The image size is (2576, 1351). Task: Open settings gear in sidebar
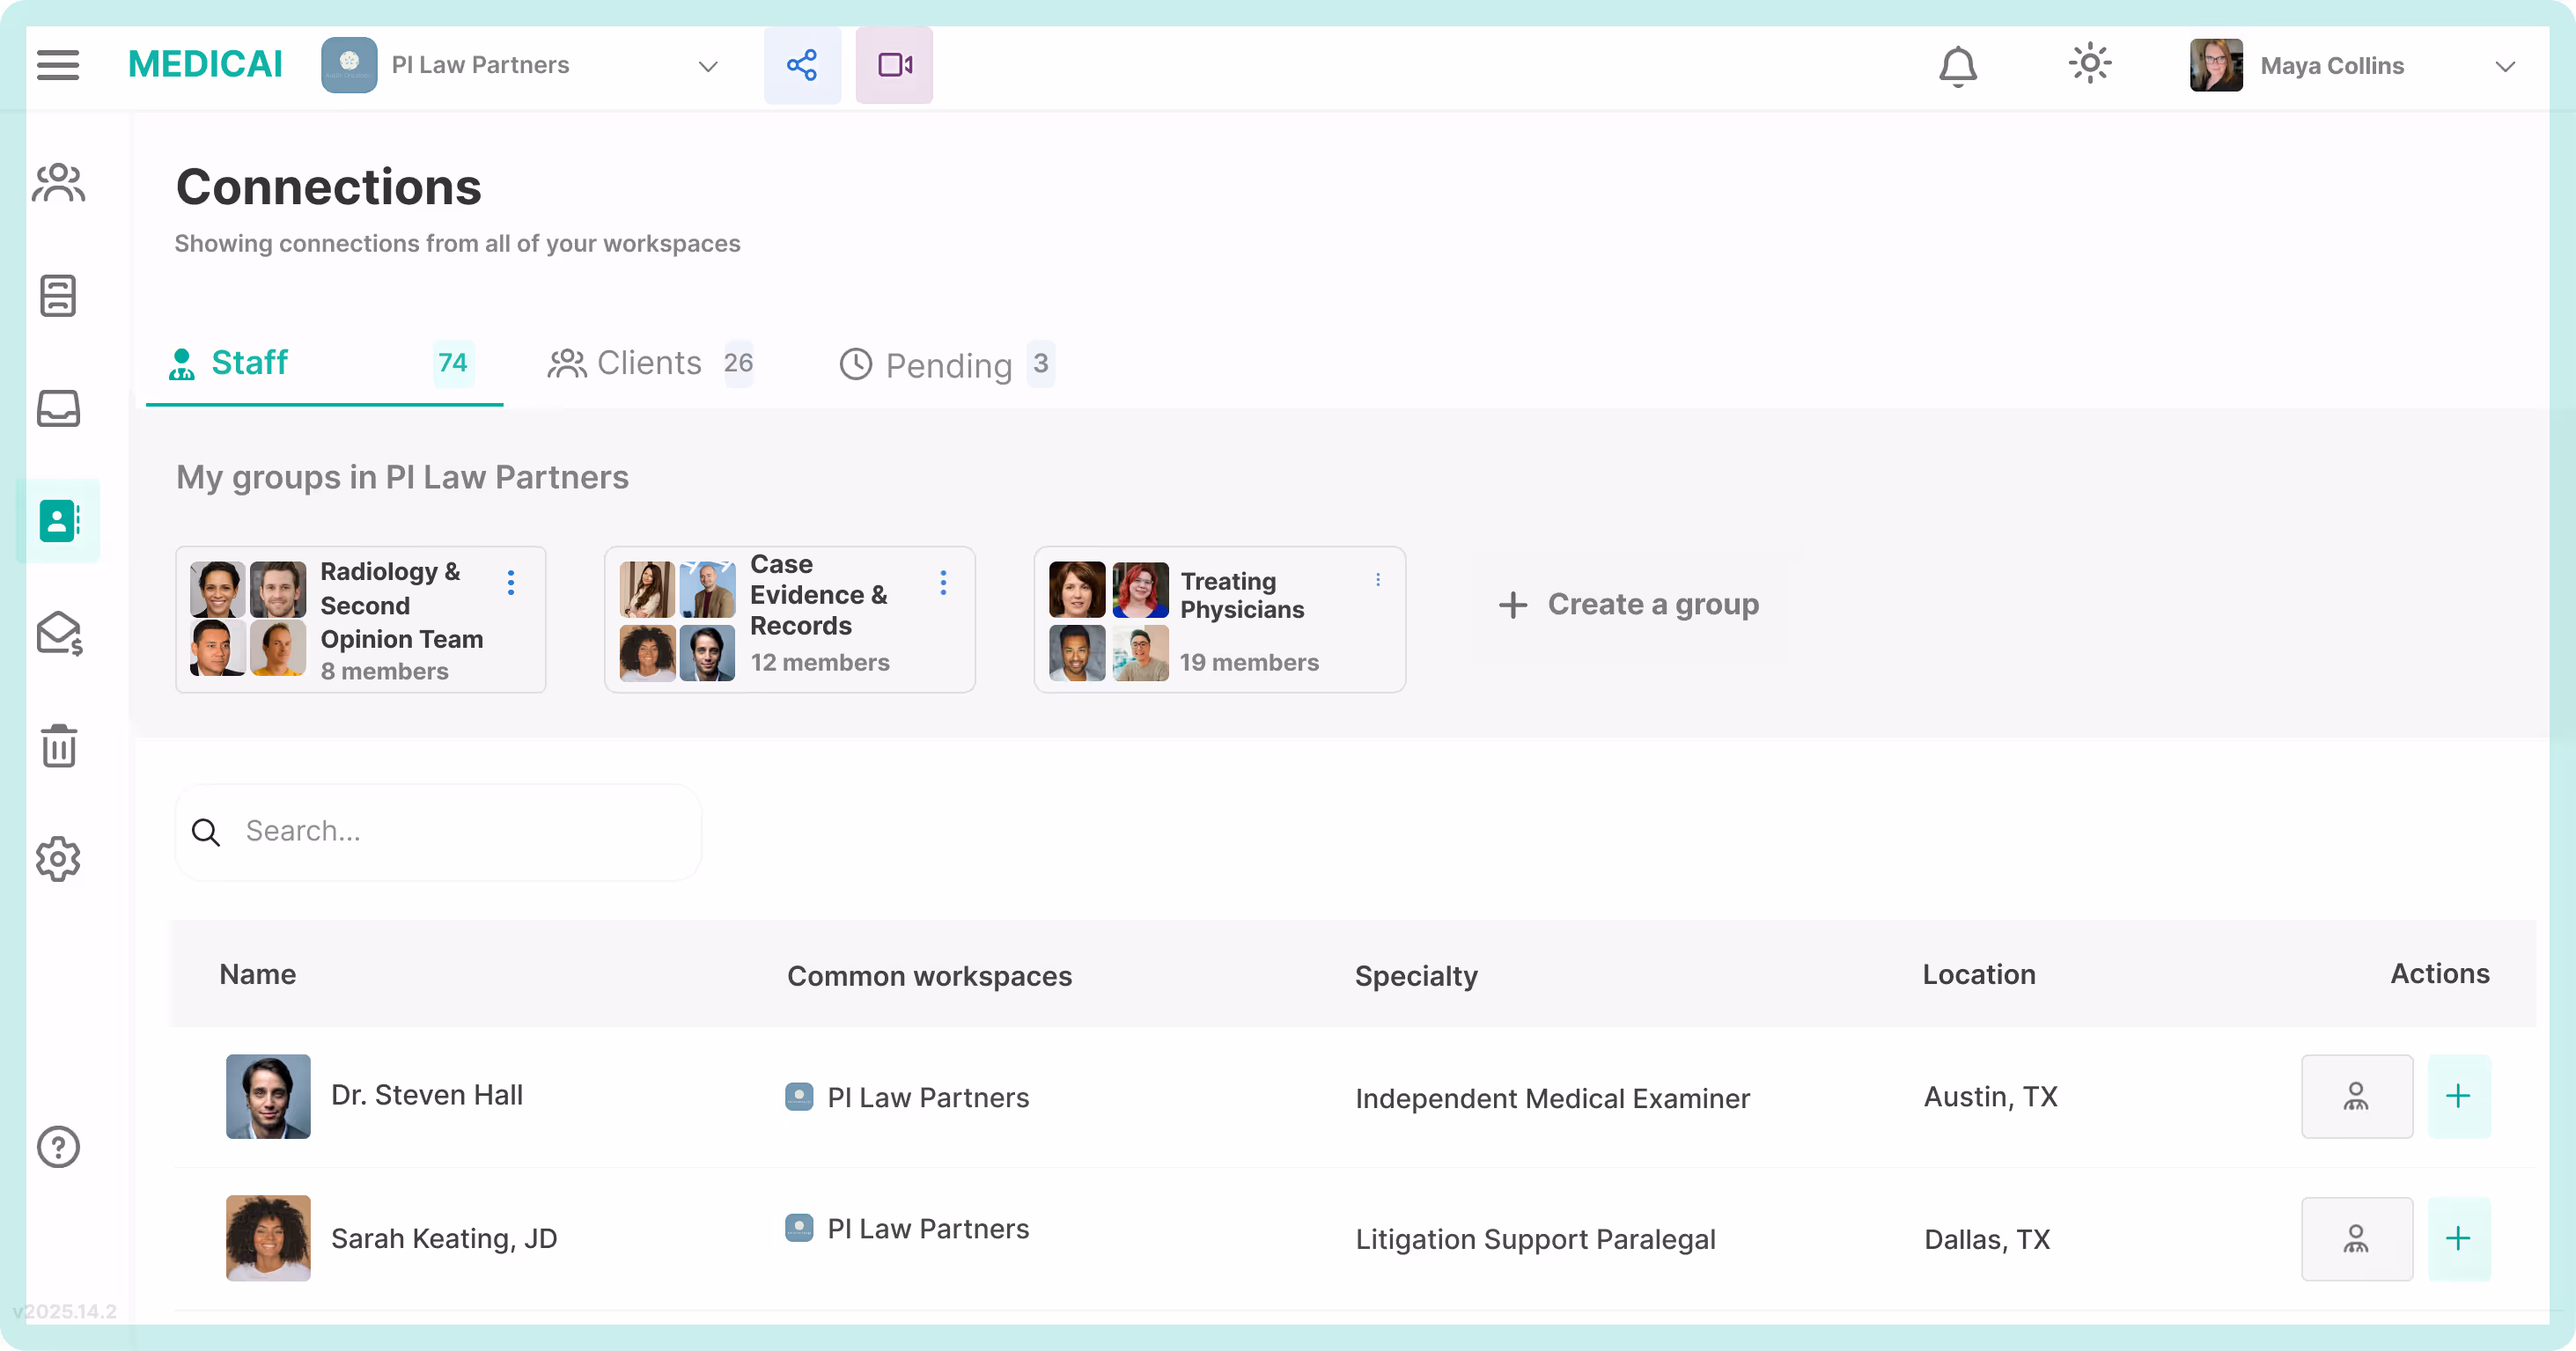pos(58,859)
